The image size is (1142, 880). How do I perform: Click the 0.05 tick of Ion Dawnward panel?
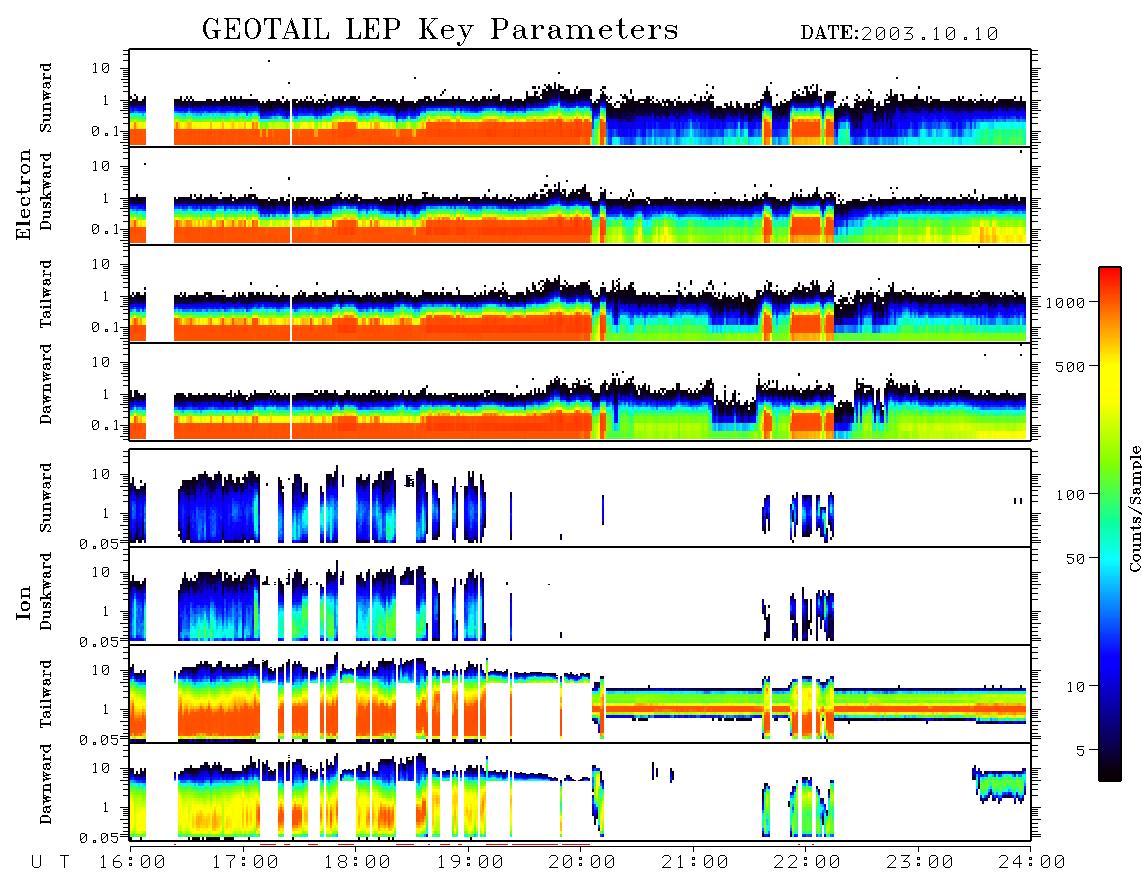pyautogui.click(x=99, y=838)
